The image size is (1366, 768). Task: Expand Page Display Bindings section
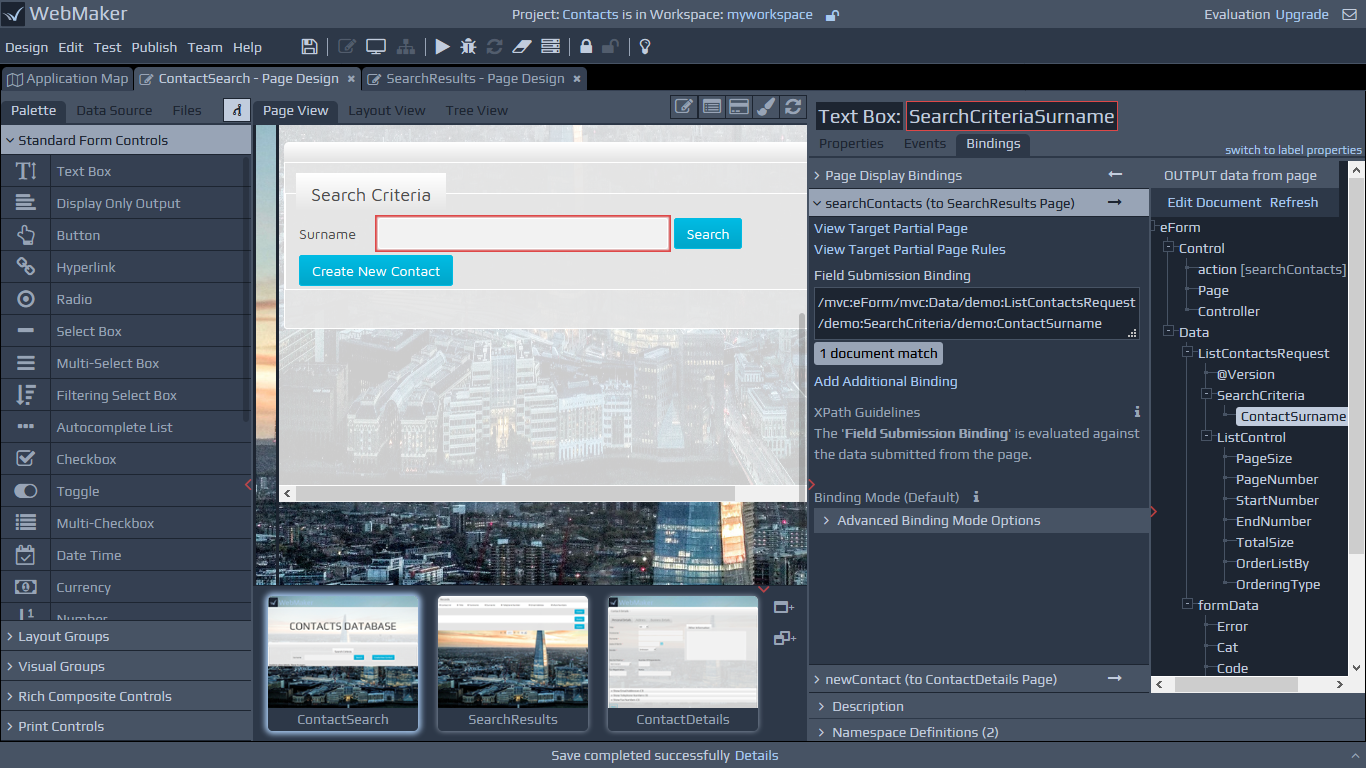(x=979, y=175)
